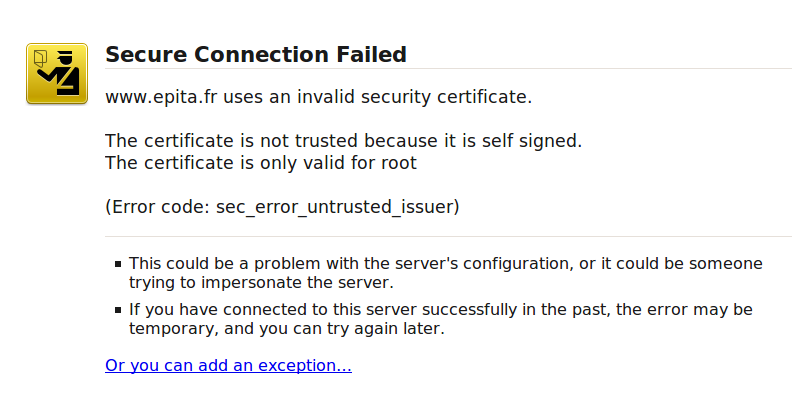792x405 pixels.
Task: Click the horizontal rule under the heading
Action: 449,68
